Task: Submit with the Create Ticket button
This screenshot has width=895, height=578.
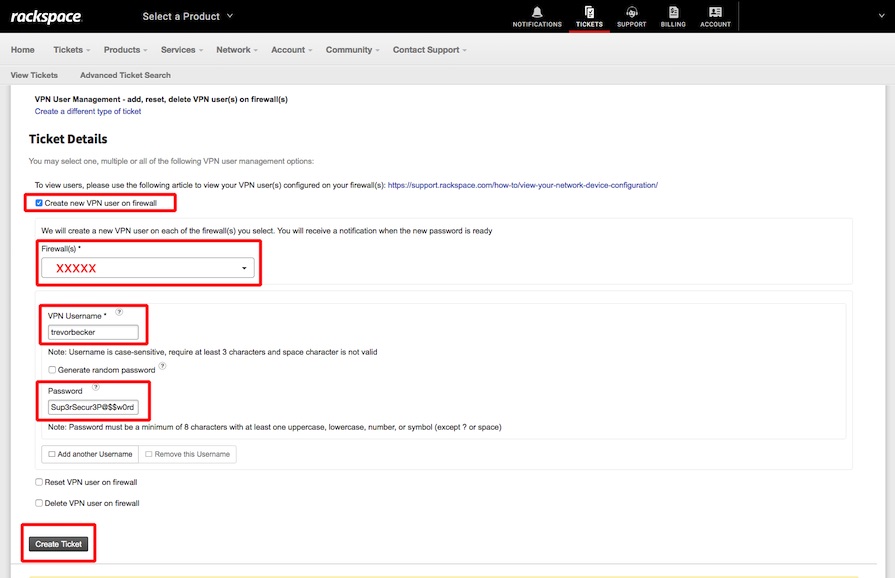Action: (x=58, y=544)
